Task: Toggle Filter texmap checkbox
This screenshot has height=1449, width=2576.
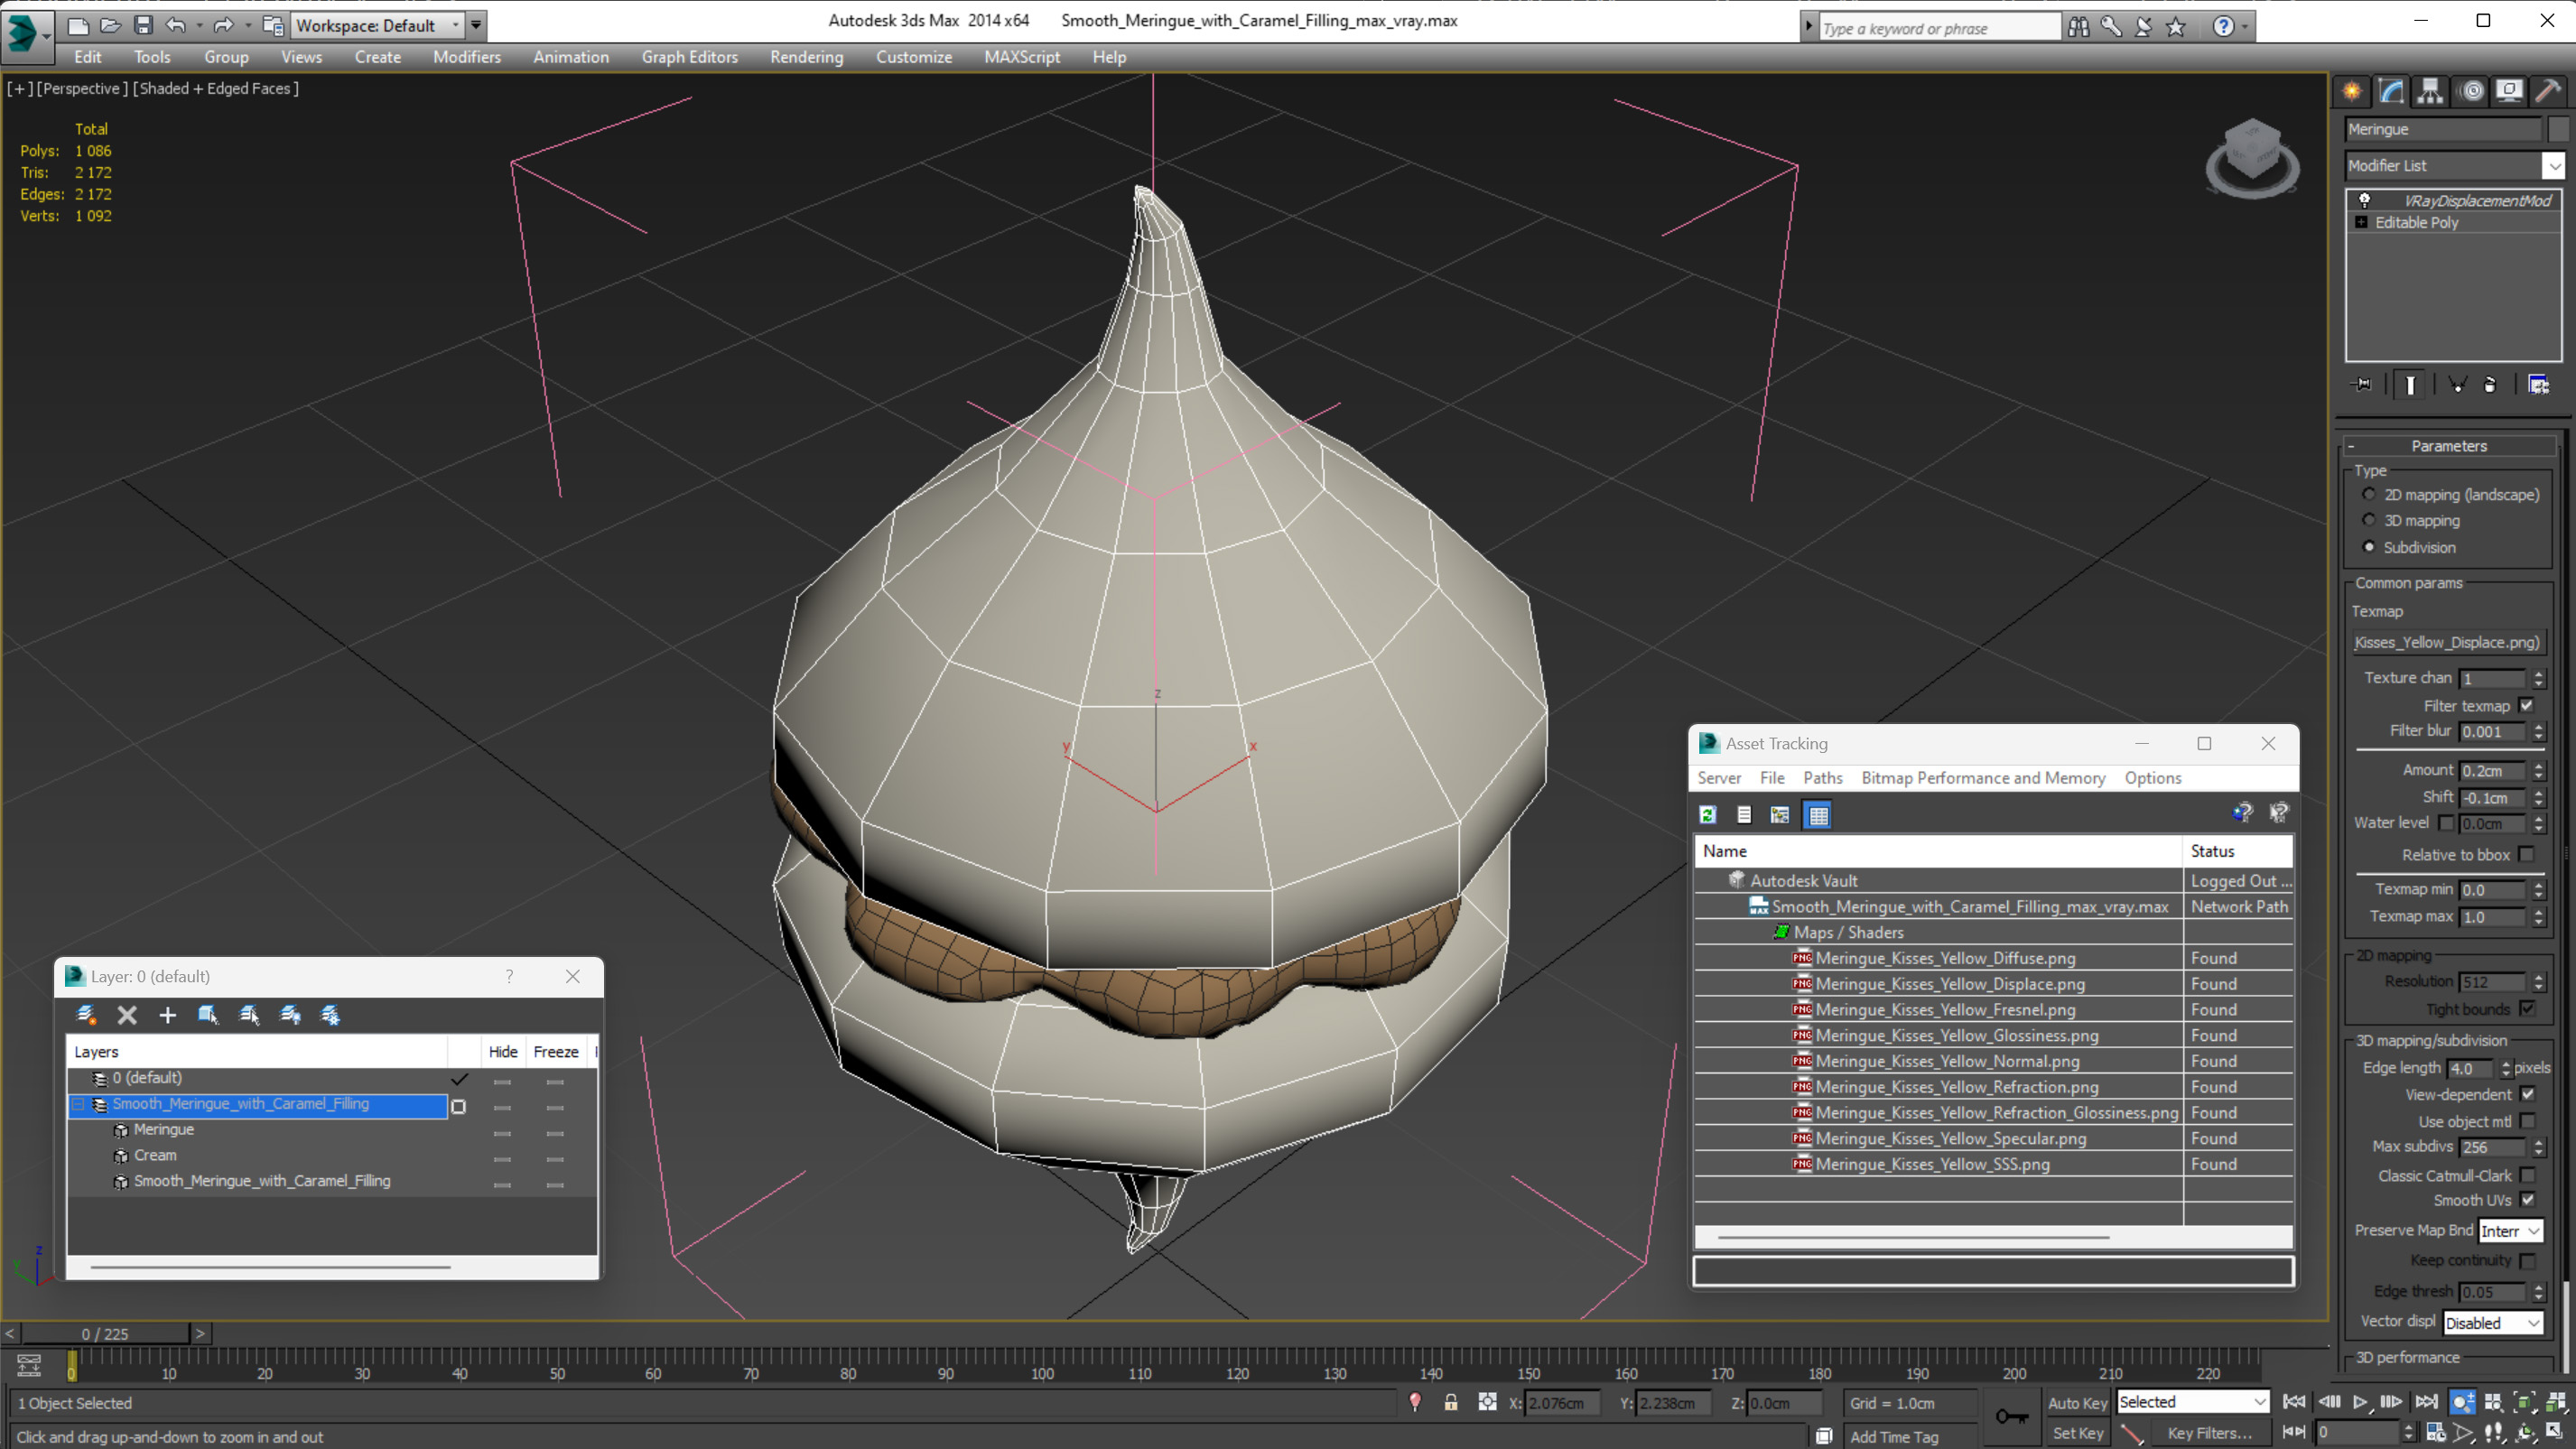Action: click(2526, 705)
